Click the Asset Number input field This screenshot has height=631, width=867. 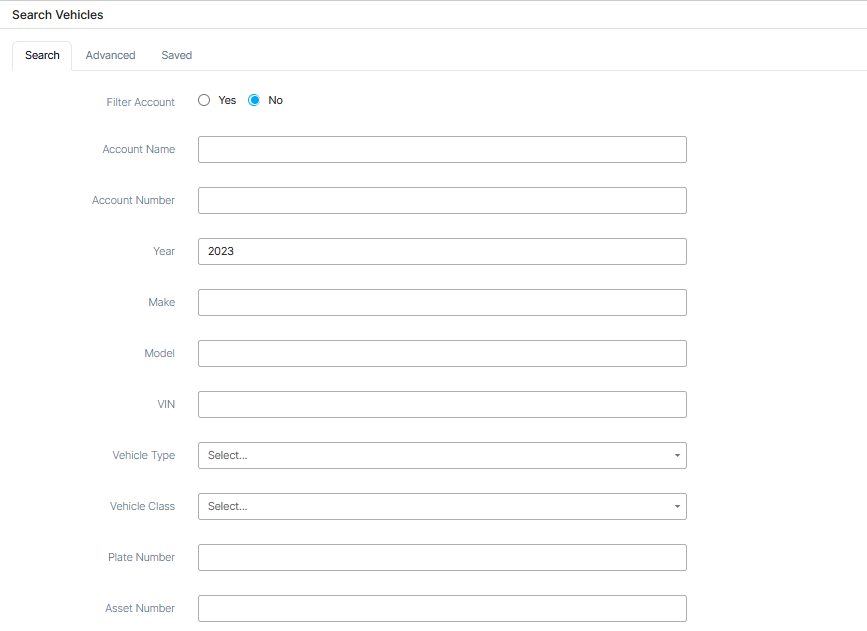pos(442,609)
